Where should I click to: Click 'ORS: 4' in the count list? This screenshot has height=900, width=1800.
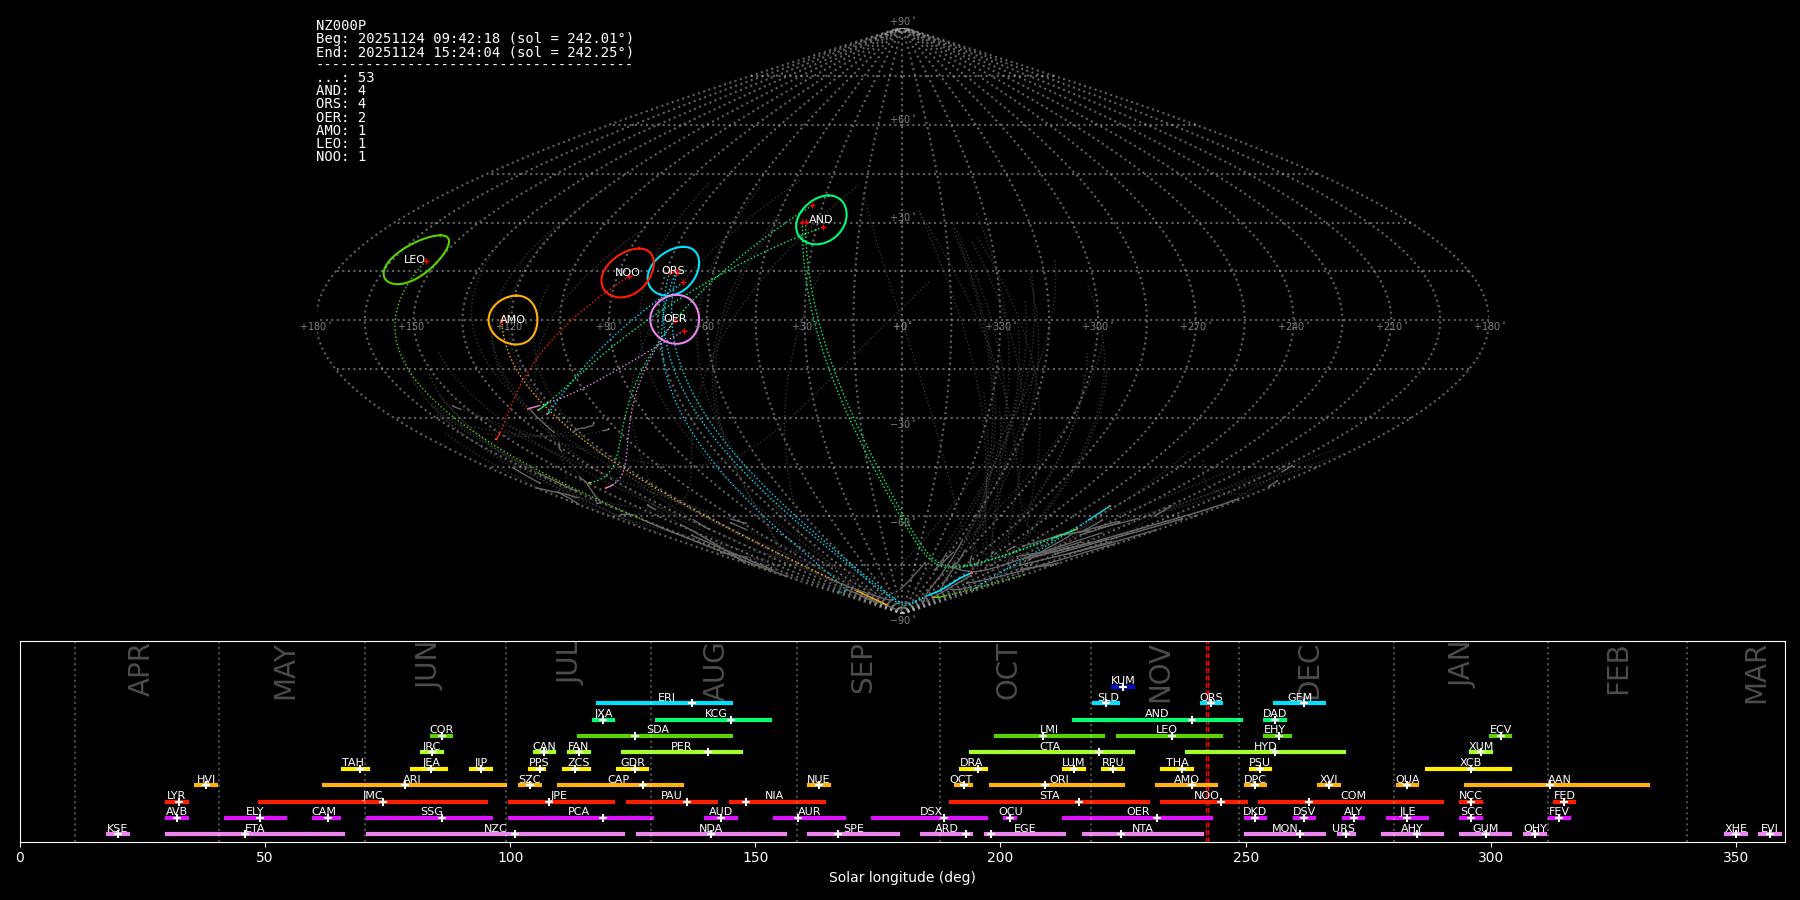(x=341, y=104)
